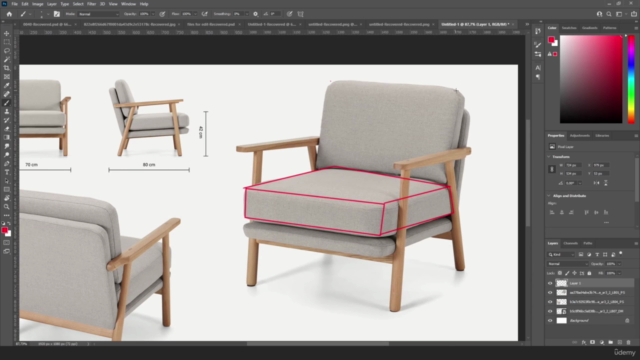This screenshot has height=360, width=640.
Task: Toggle lock transparent pixels
Action: point(560,273)
